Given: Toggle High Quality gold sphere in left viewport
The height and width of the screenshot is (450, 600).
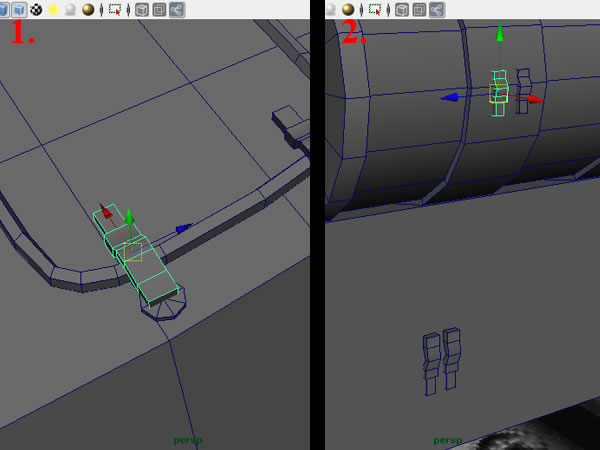Looking at the screenshot, I should (88, 10).
